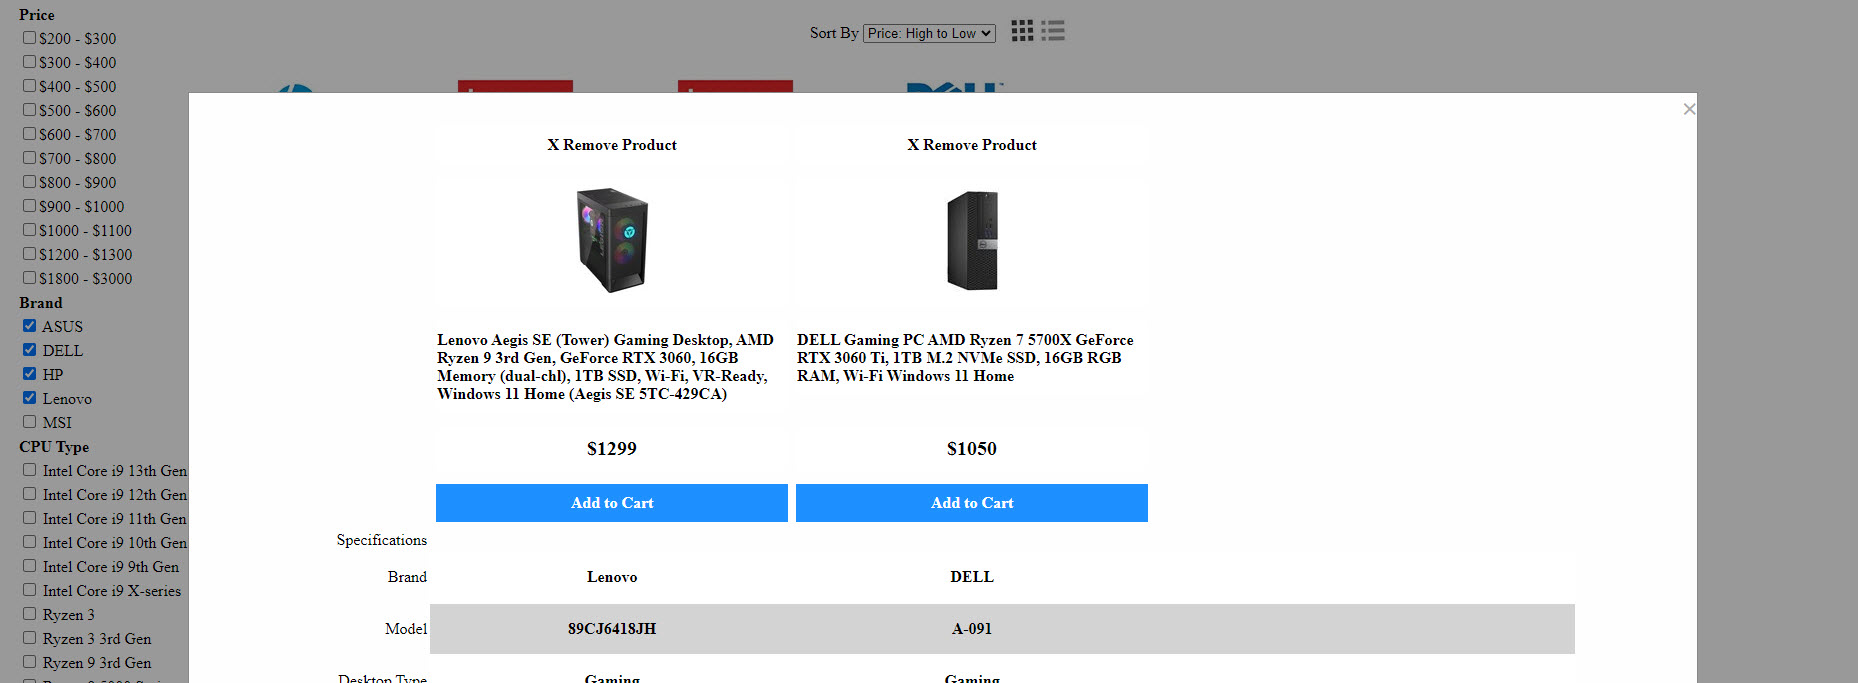Uncheck the HP brand checkbox
1858x683 pixels.
coord(30,374)
